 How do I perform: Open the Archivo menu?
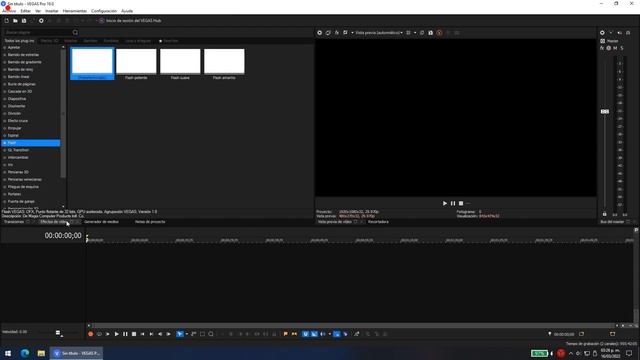coord(9,11)
